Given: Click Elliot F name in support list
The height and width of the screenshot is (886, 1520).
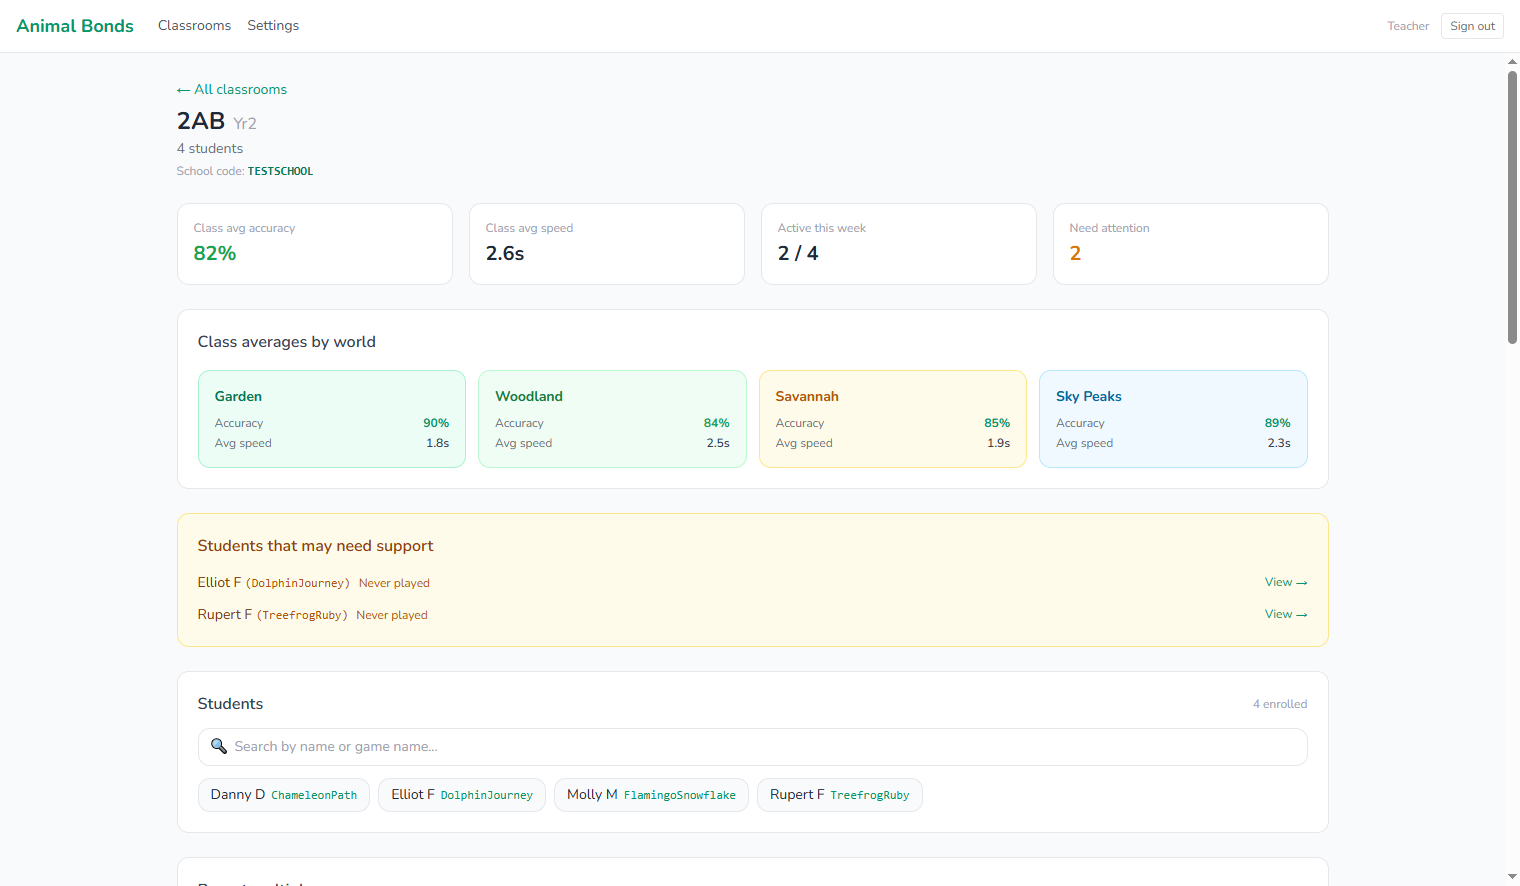Looking at the screenshot, I should (x=219, y=583).
